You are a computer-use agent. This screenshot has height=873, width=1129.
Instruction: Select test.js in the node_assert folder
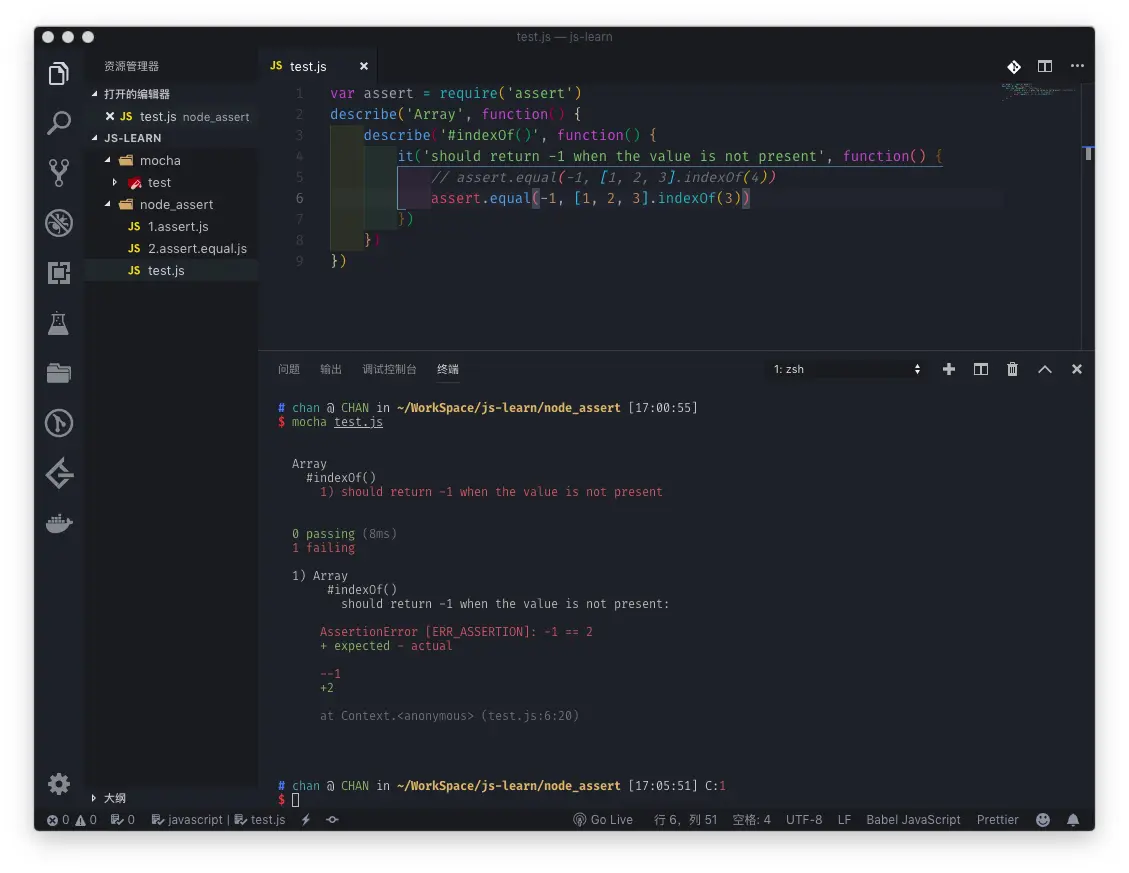(x=166, y=270)
